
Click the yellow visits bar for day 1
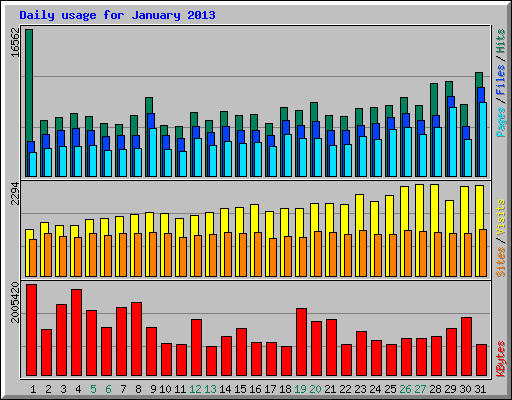(x=29, y=234)
